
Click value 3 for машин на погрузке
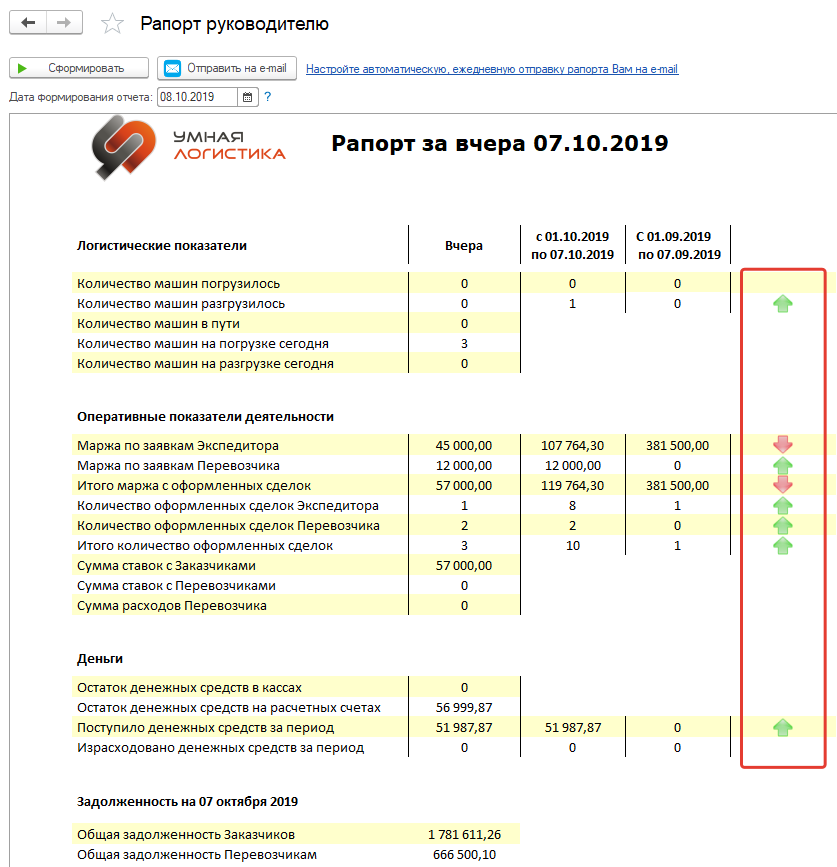coord(464,344)
